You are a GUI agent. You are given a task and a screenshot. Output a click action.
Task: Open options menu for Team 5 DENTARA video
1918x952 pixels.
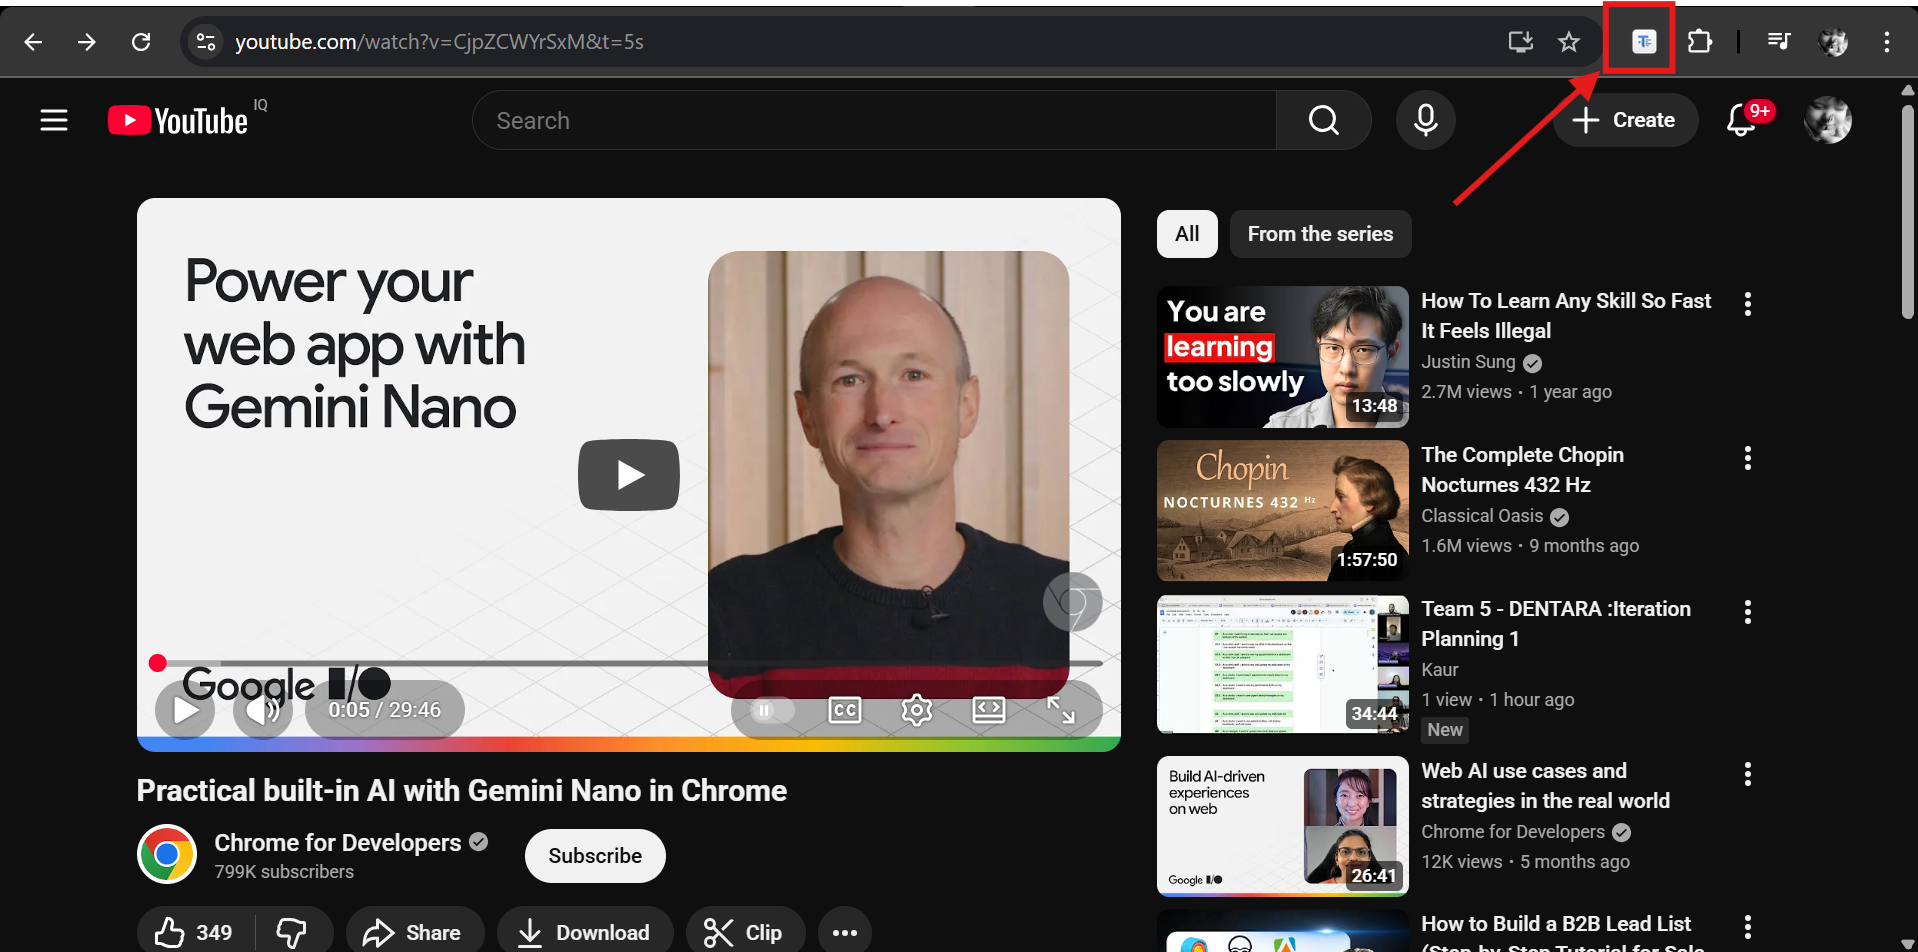click(x=1748, y=612)
